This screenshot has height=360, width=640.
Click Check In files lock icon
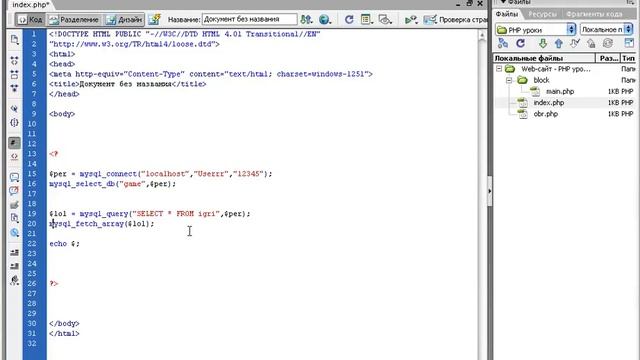591,43
